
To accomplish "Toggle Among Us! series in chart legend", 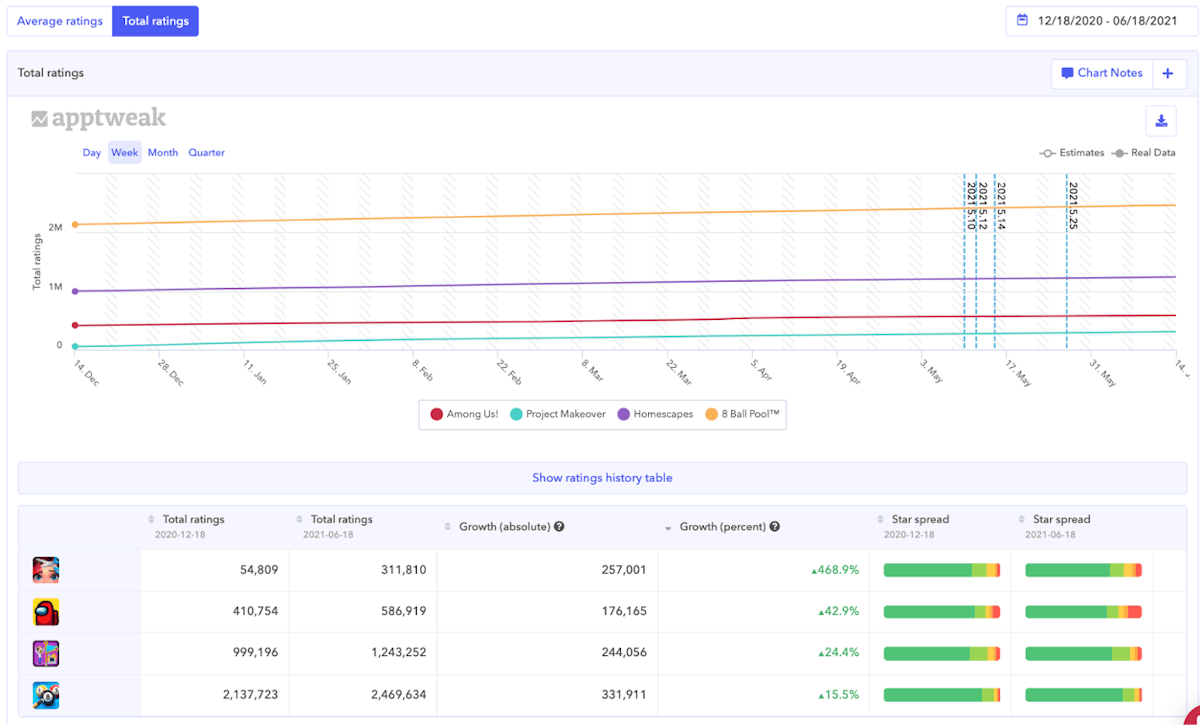I will click(464, 414).
